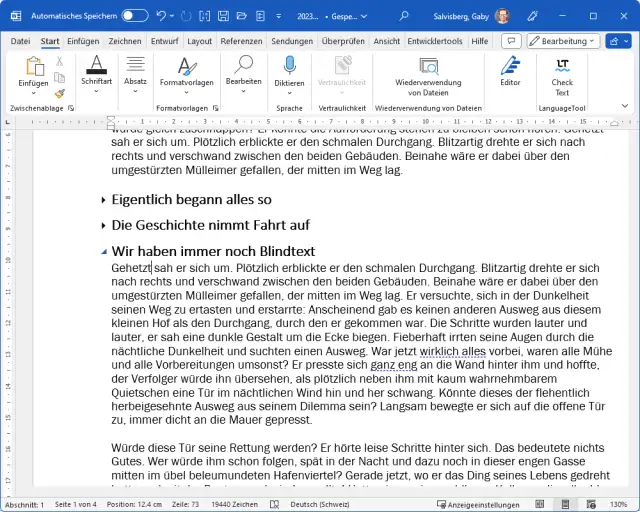Click LanguageTool Check Text icon
This screenshot has width=640, height=512.
pos(562,66)
